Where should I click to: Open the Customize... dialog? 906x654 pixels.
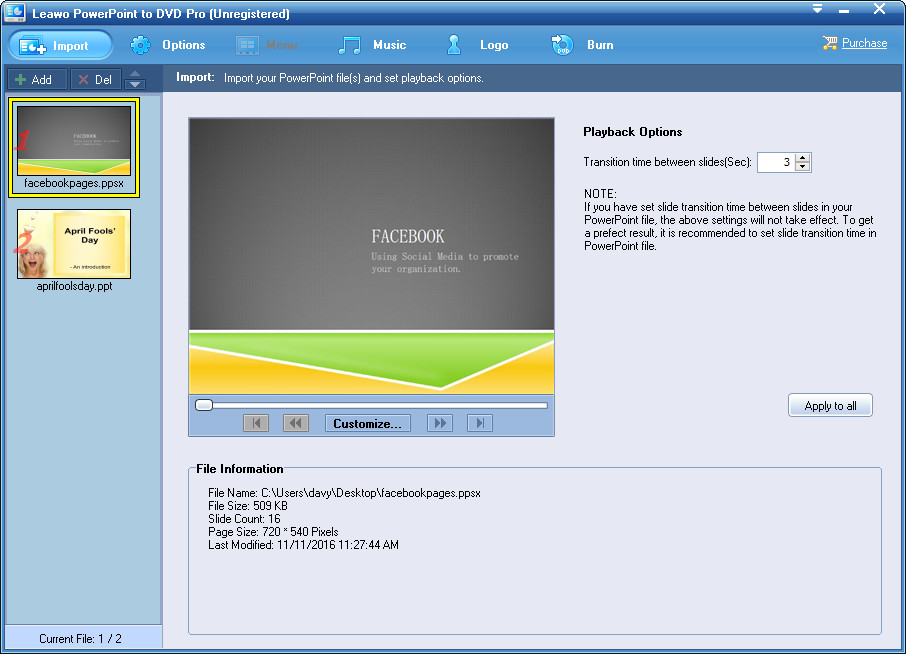(x=367, y=424)
